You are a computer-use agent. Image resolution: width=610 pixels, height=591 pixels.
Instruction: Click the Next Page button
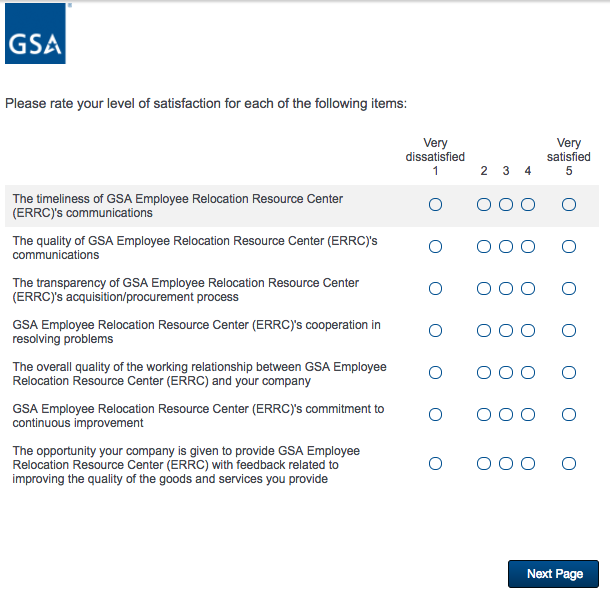553,574
